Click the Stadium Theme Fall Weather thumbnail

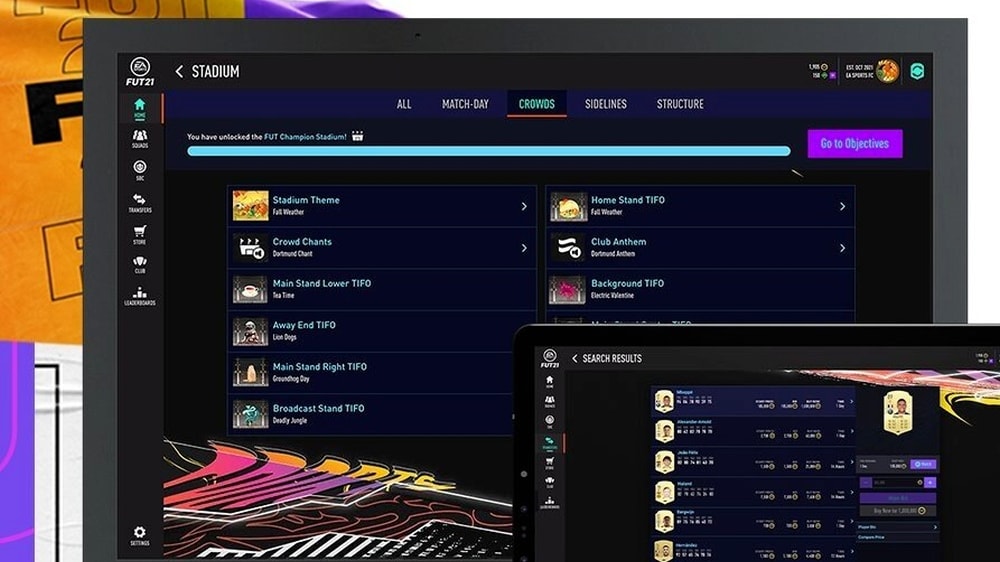[x=250, y=206]
